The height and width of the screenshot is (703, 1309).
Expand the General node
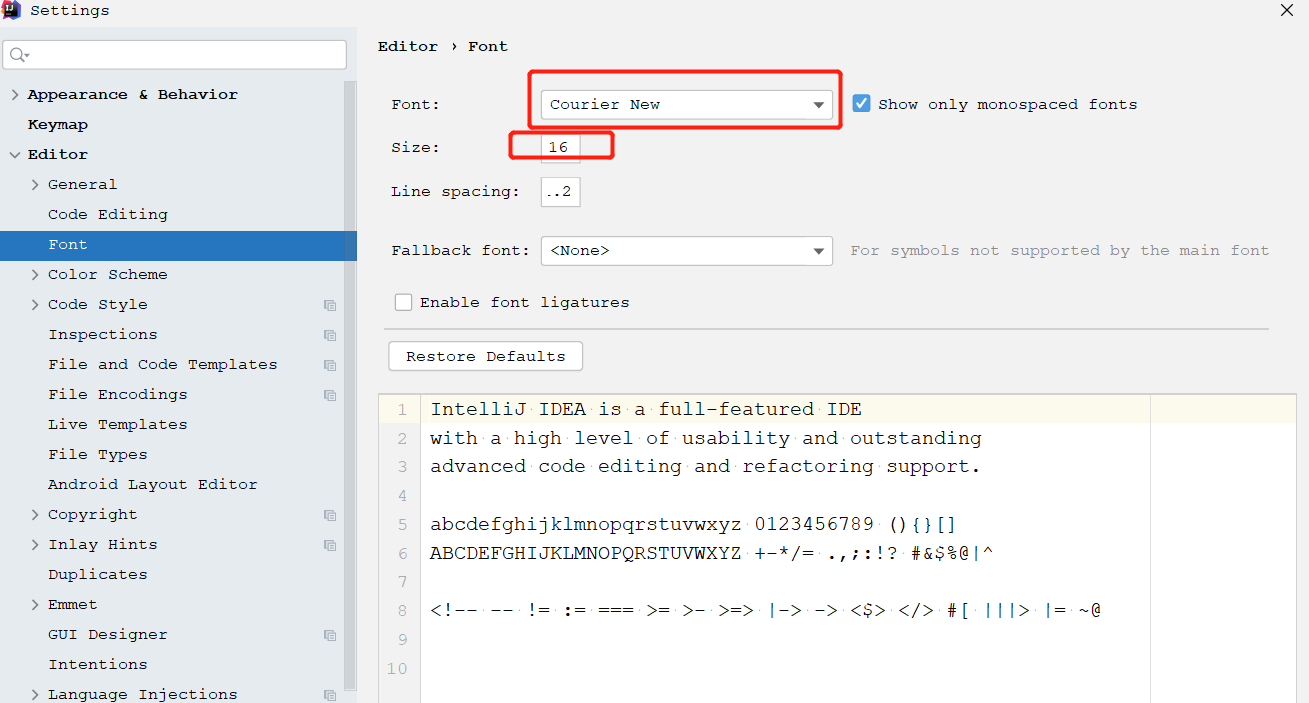pyautogui.click(x=35, y=185)
